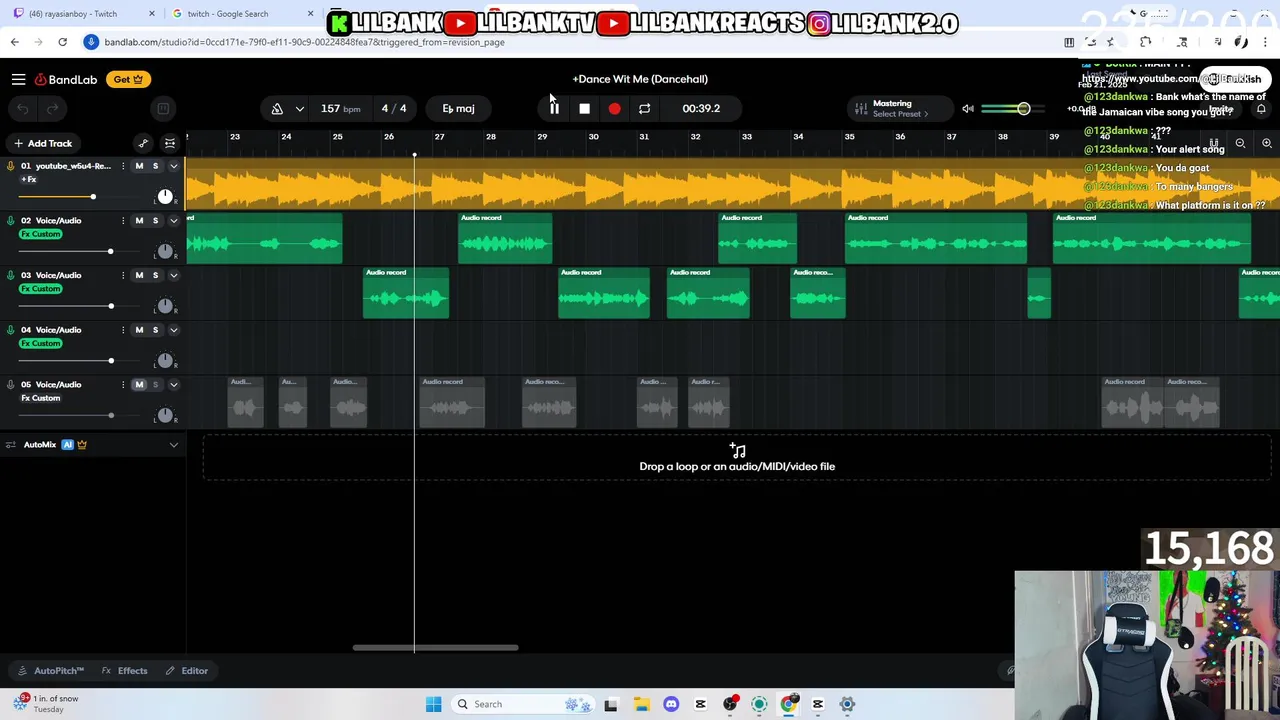The height and width of the screenshot is (720, 1280).
Task: Open the AutoPitch tab
Action: tap(52, 671)
